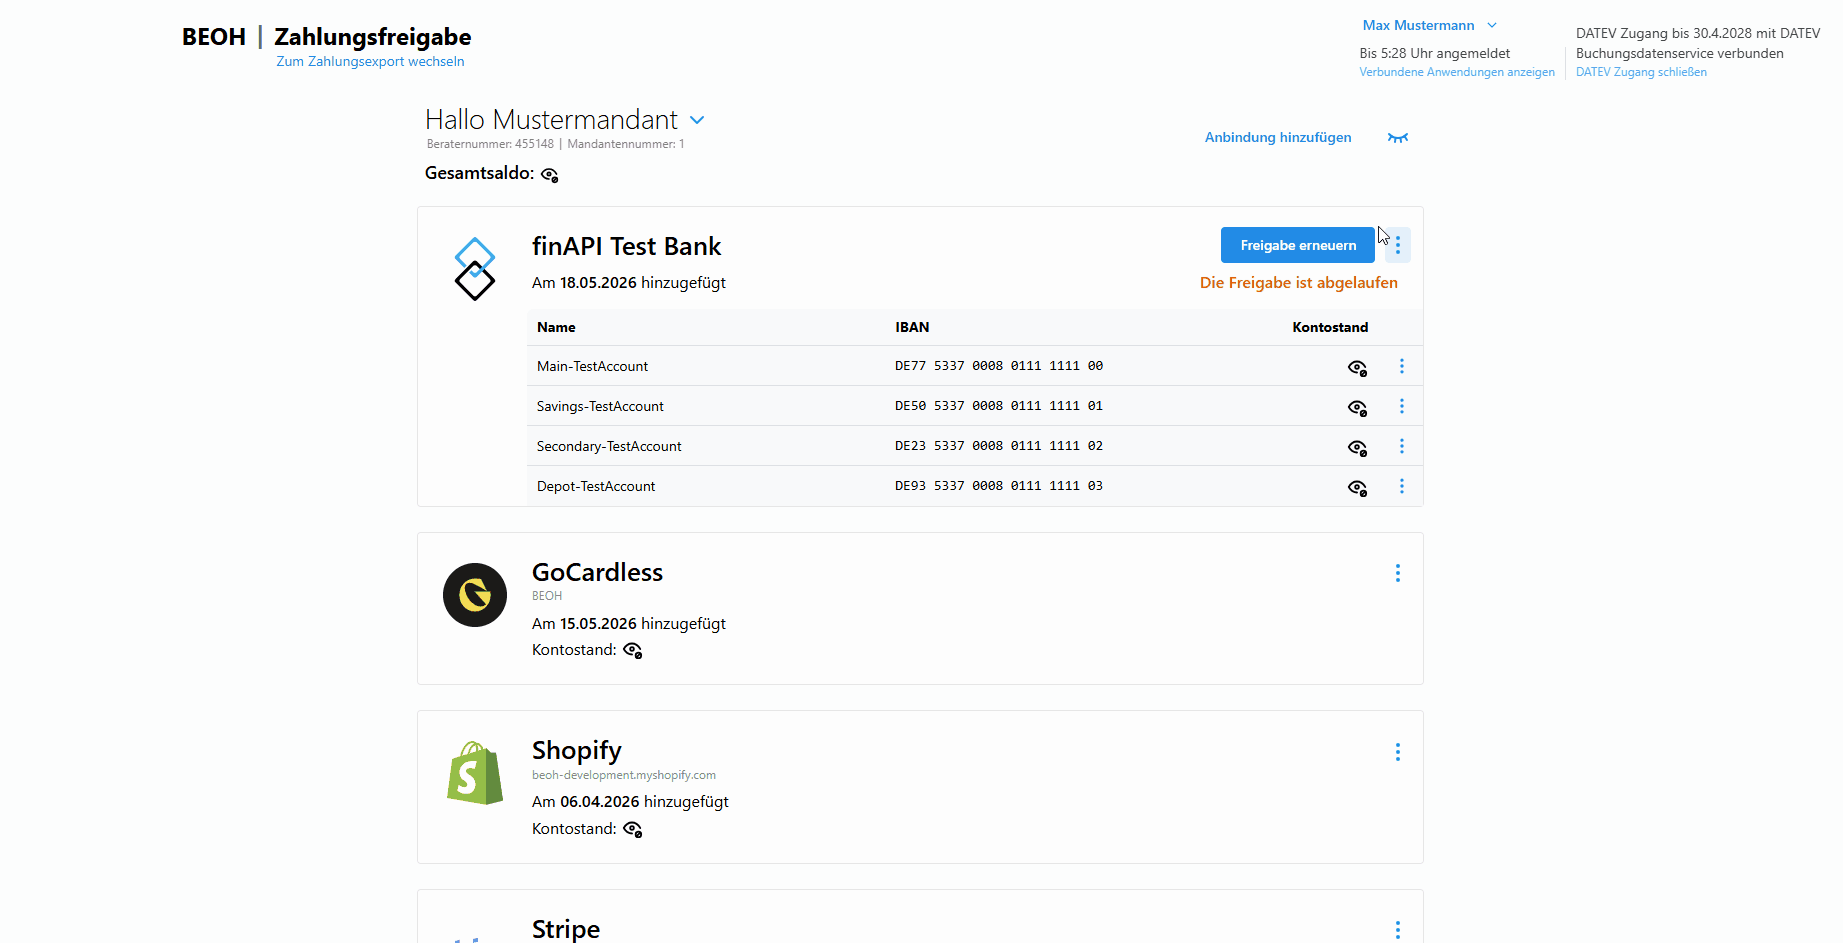Viewport: 1843px width, 943px height.
Task: Reveal the Shopify Kontostand
Action: point(632,830)
